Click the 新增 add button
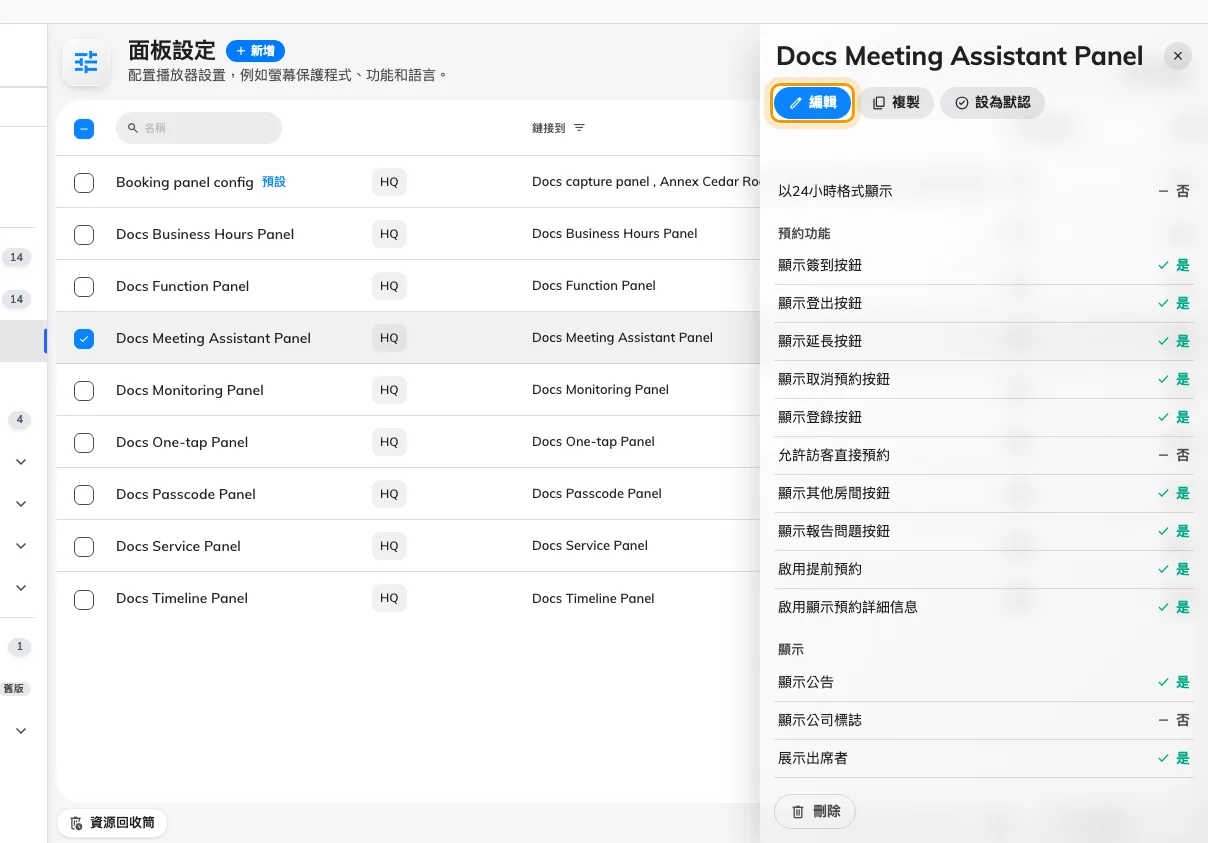 pyautogui.click(x=256, y=50)
